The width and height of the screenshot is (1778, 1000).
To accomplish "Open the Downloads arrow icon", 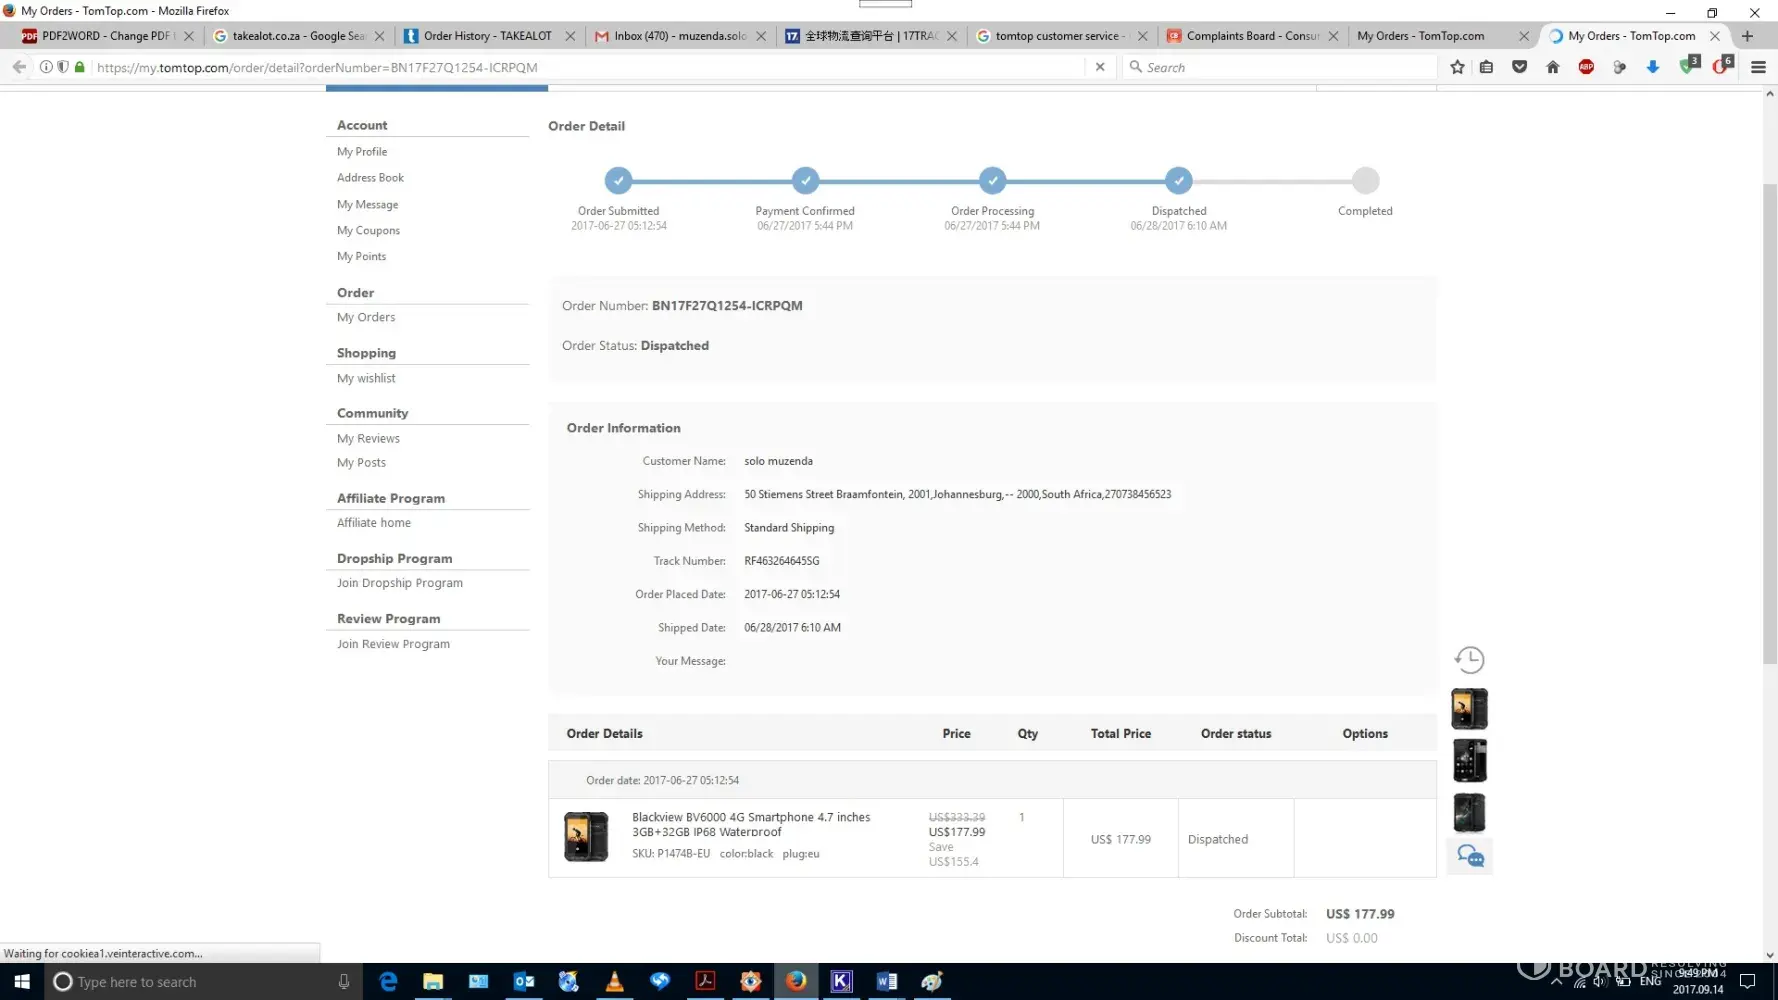I will [1652, 67].
